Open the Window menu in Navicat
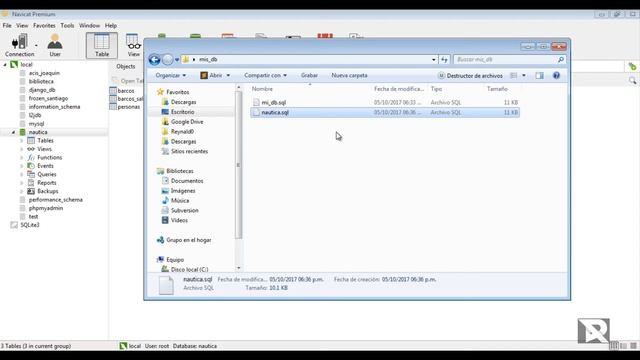 click(89, 25)
